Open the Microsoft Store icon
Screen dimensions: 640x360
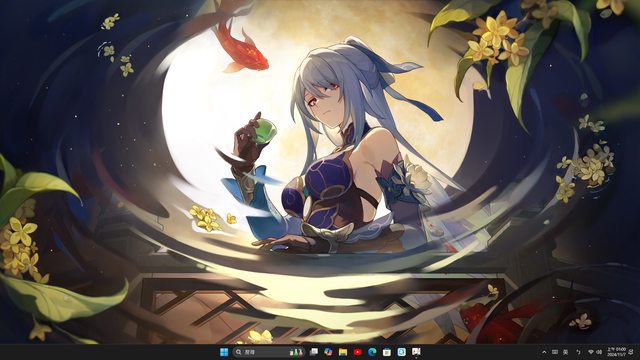coord(387,352)
